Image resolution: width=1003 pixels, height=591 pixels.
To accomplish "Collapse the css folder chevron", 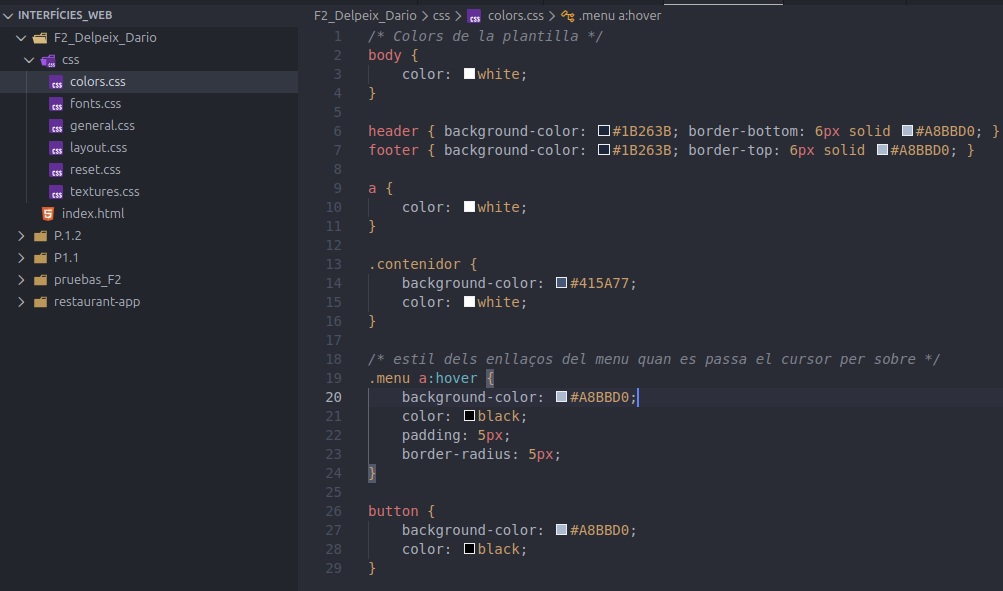I will [30, 60].
